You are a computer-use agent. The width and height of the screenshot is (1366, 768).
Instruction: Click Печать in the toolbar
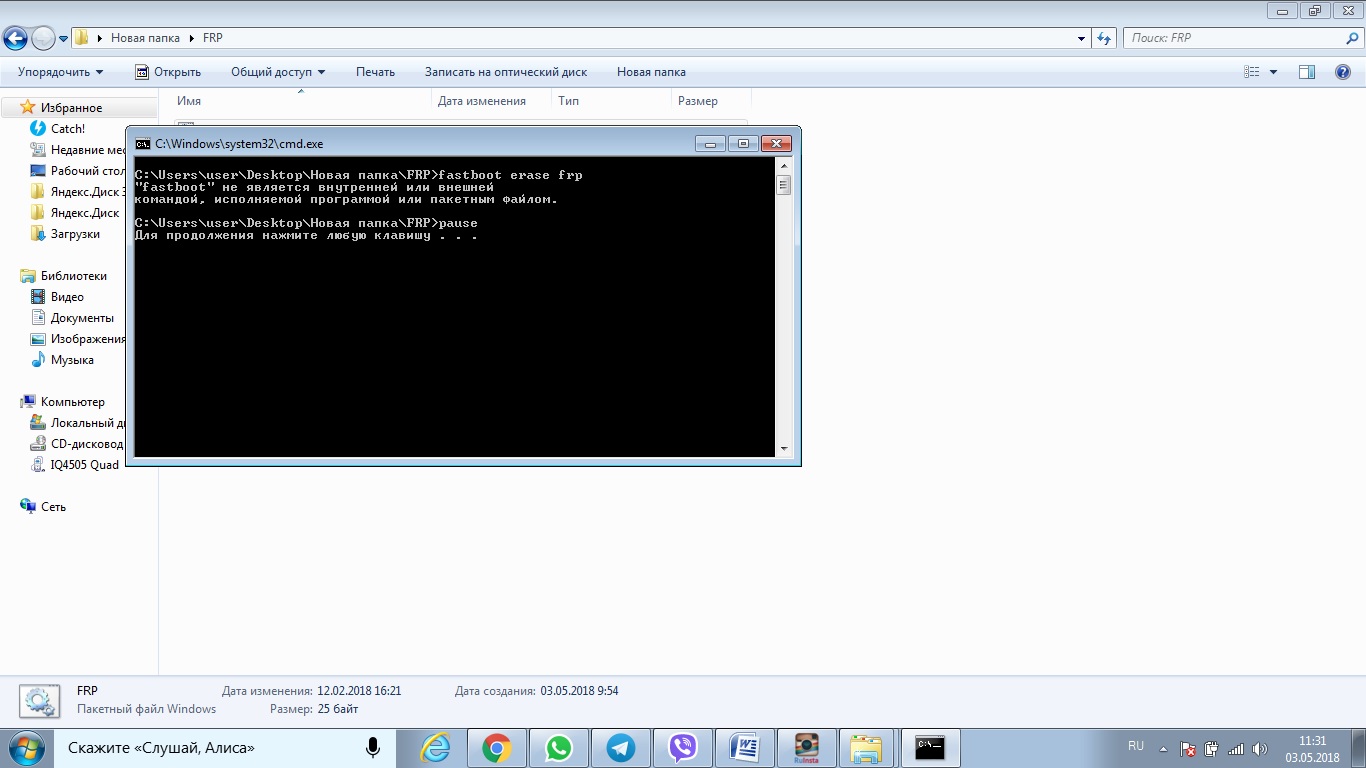click(375, 72)
